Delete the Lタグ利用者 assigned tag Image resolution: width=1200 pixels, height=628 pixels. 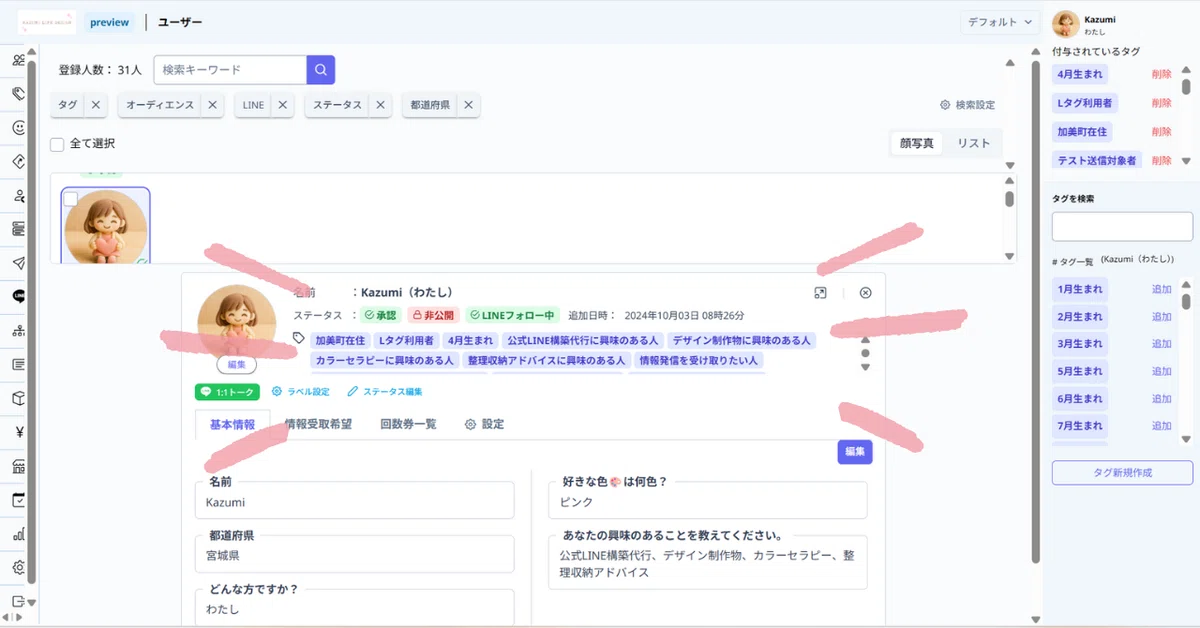point(1161,103)
